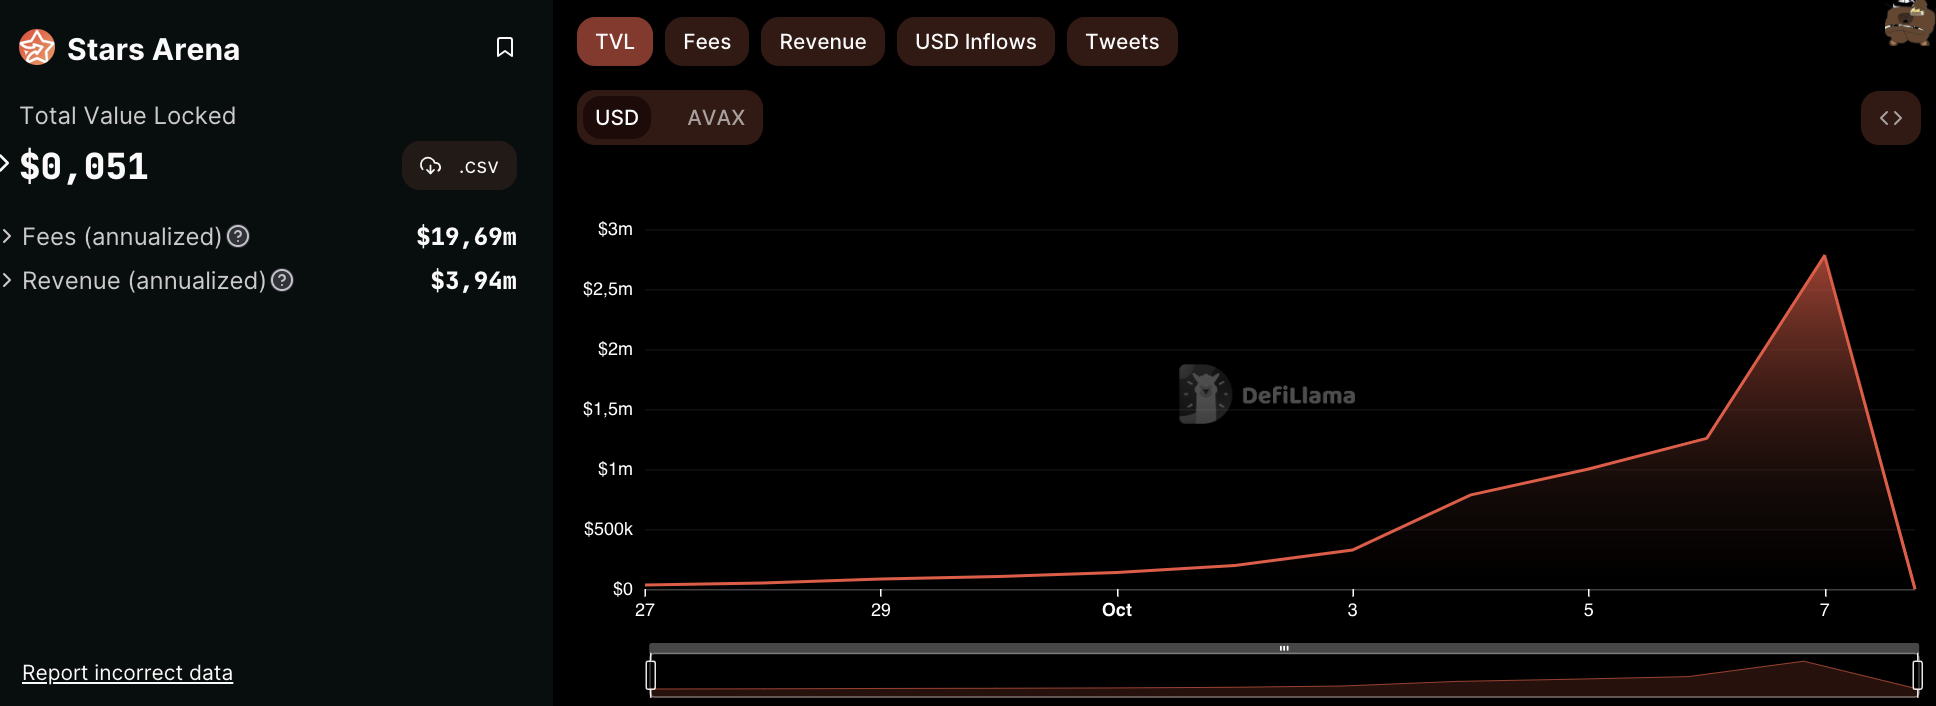The image size is (1936, 706).
Task: Toggle the Tweets chart series
Action: pos(1122,42)
